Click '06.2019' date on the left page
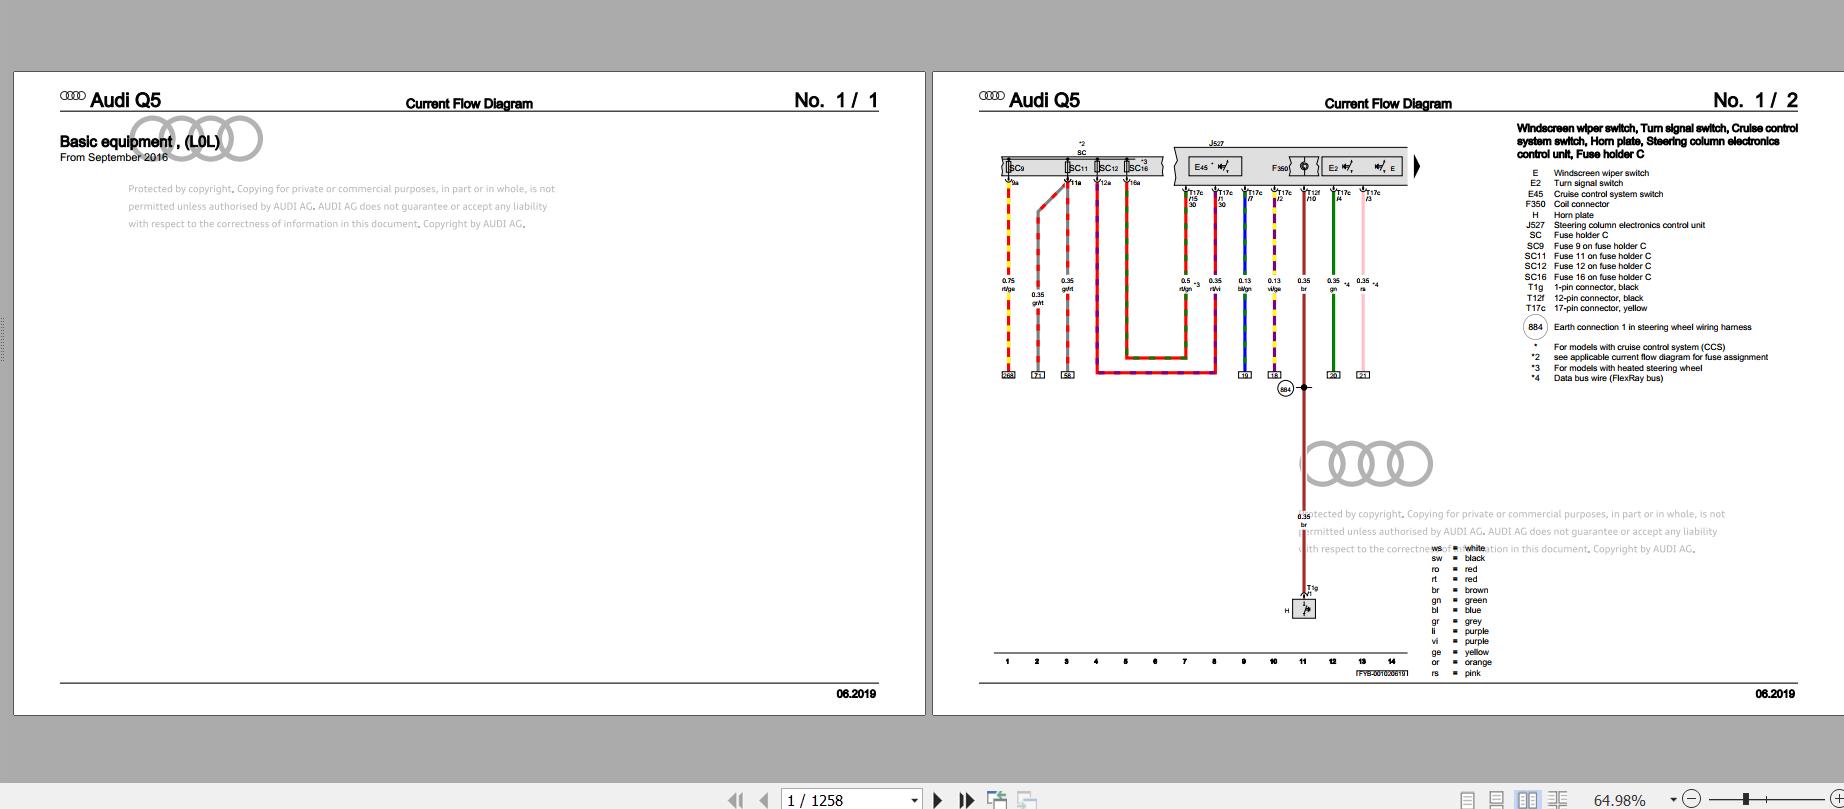 pyautogui.click(x=856, y=694)
